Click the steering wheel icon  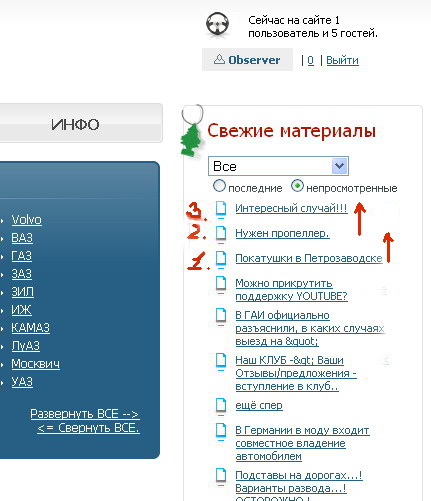click(217, 25)
